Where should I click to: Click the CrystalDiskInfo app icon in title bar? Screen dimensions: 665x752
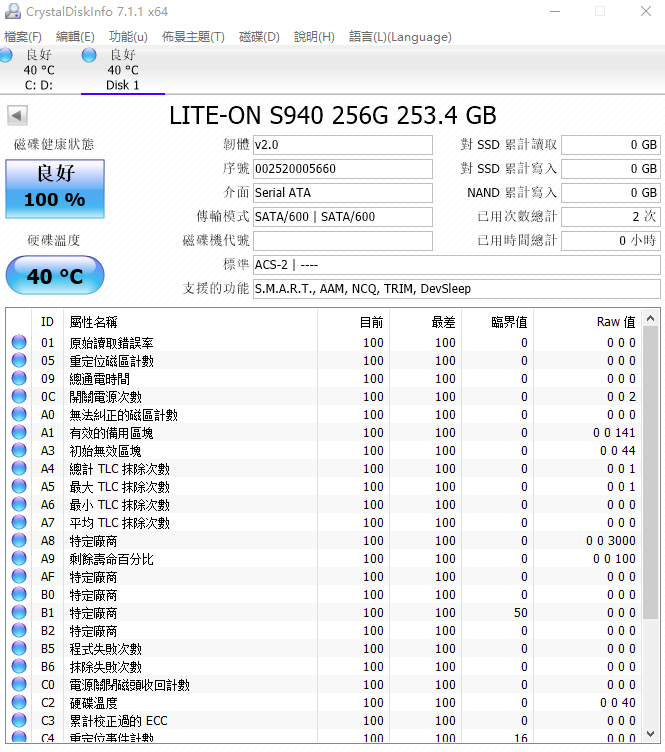point(13,11)
